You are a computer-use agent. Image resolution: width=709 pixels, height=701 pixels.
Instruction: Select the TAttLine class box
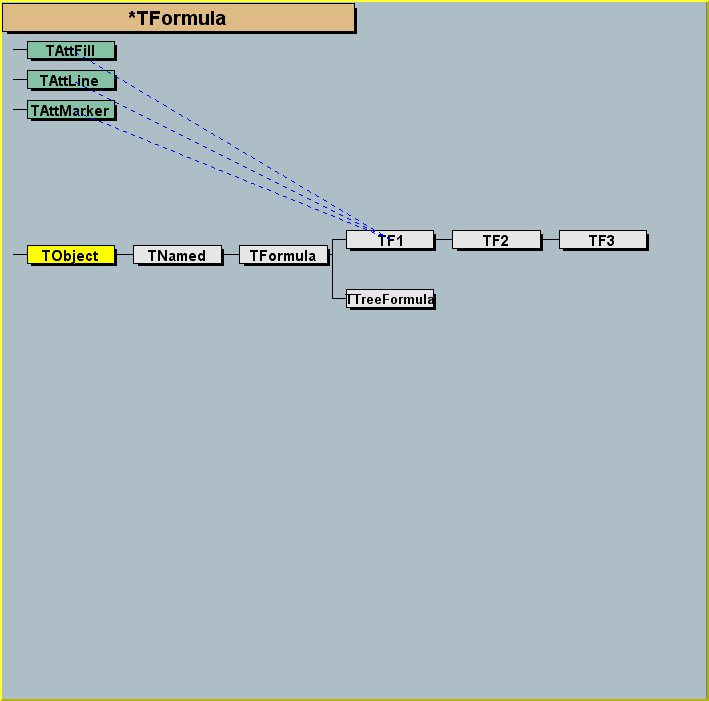point(70,80)
